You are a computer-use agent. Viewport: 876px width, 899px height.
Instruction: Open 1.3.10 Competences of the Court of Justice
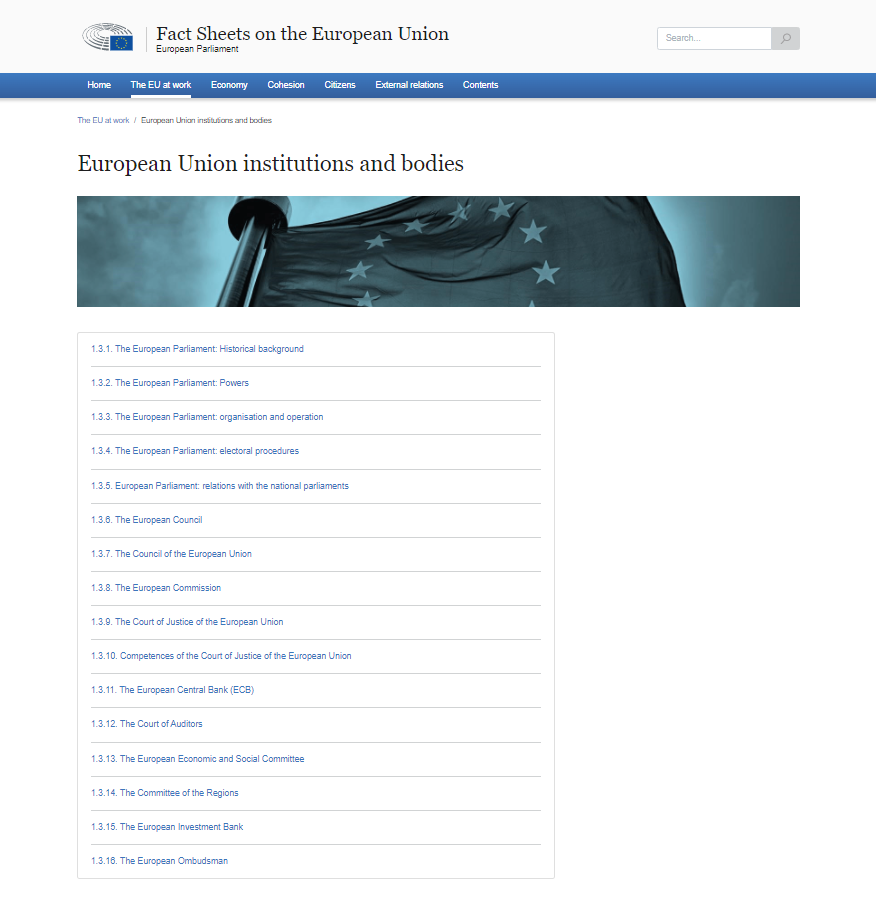(221, 655)
